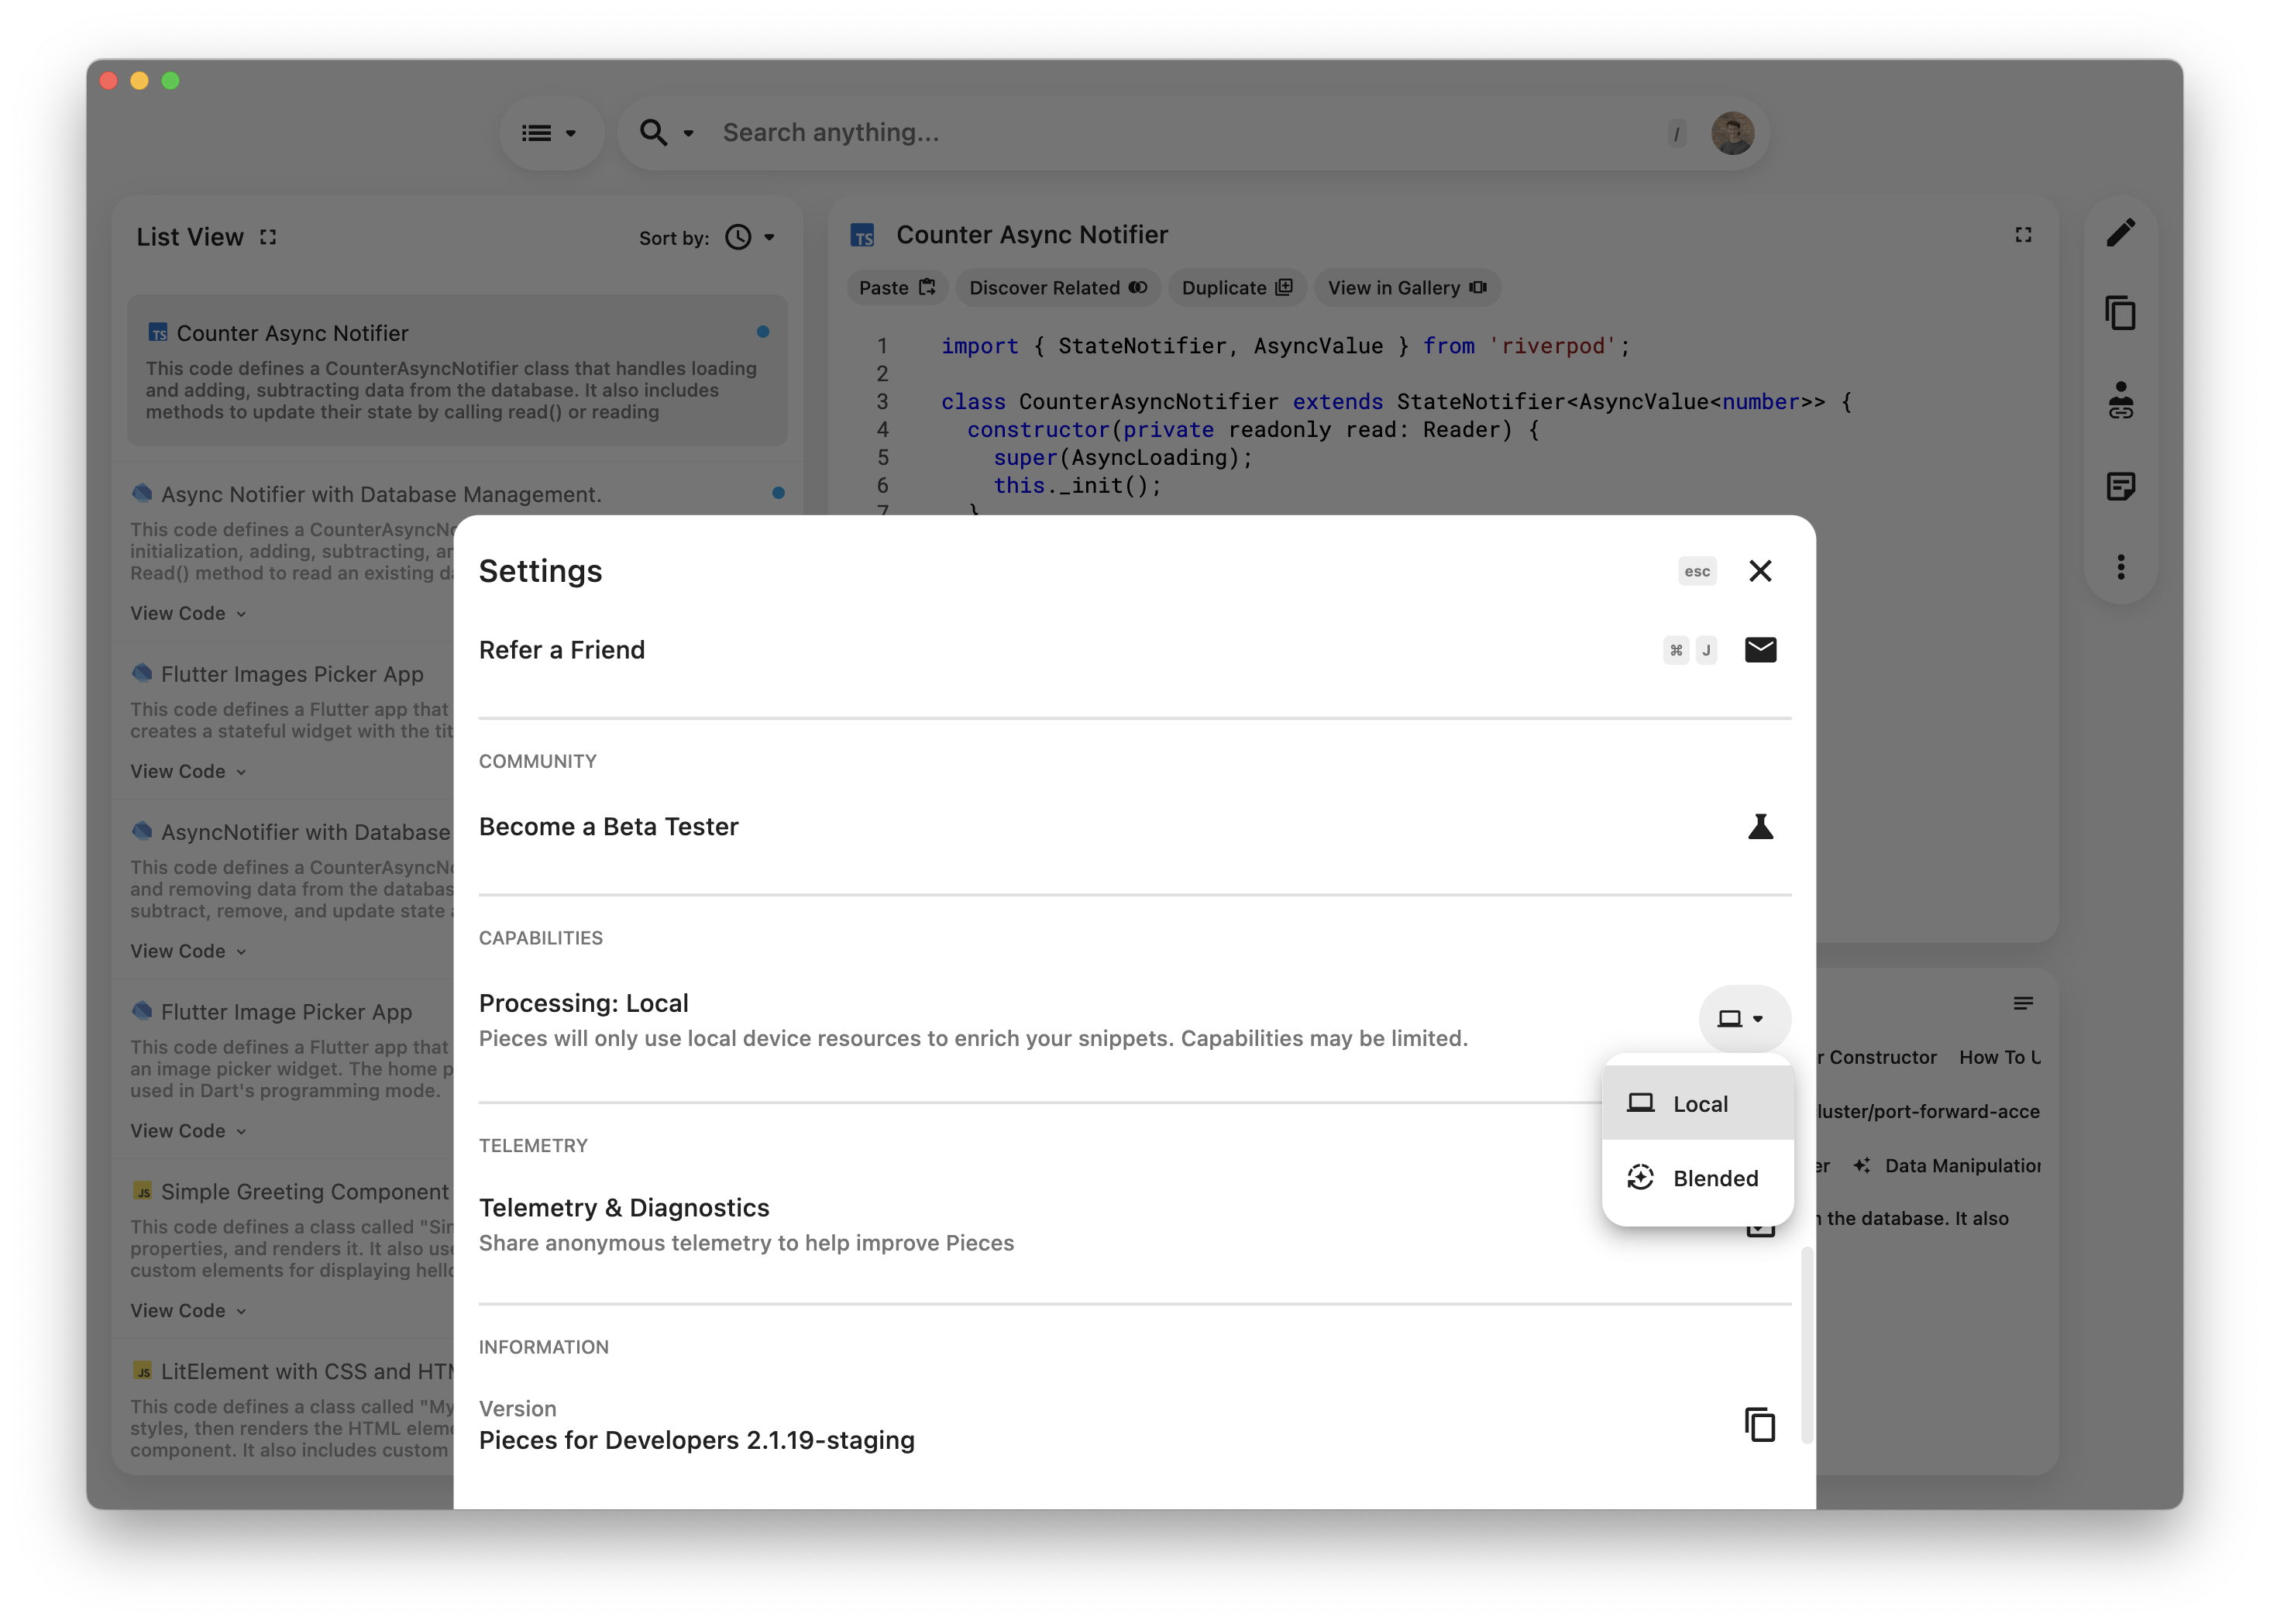Click the Beta Tester flask icon
Image resolution: width=2270 pixels, height=1624 pixels.
coord(1760,827)
